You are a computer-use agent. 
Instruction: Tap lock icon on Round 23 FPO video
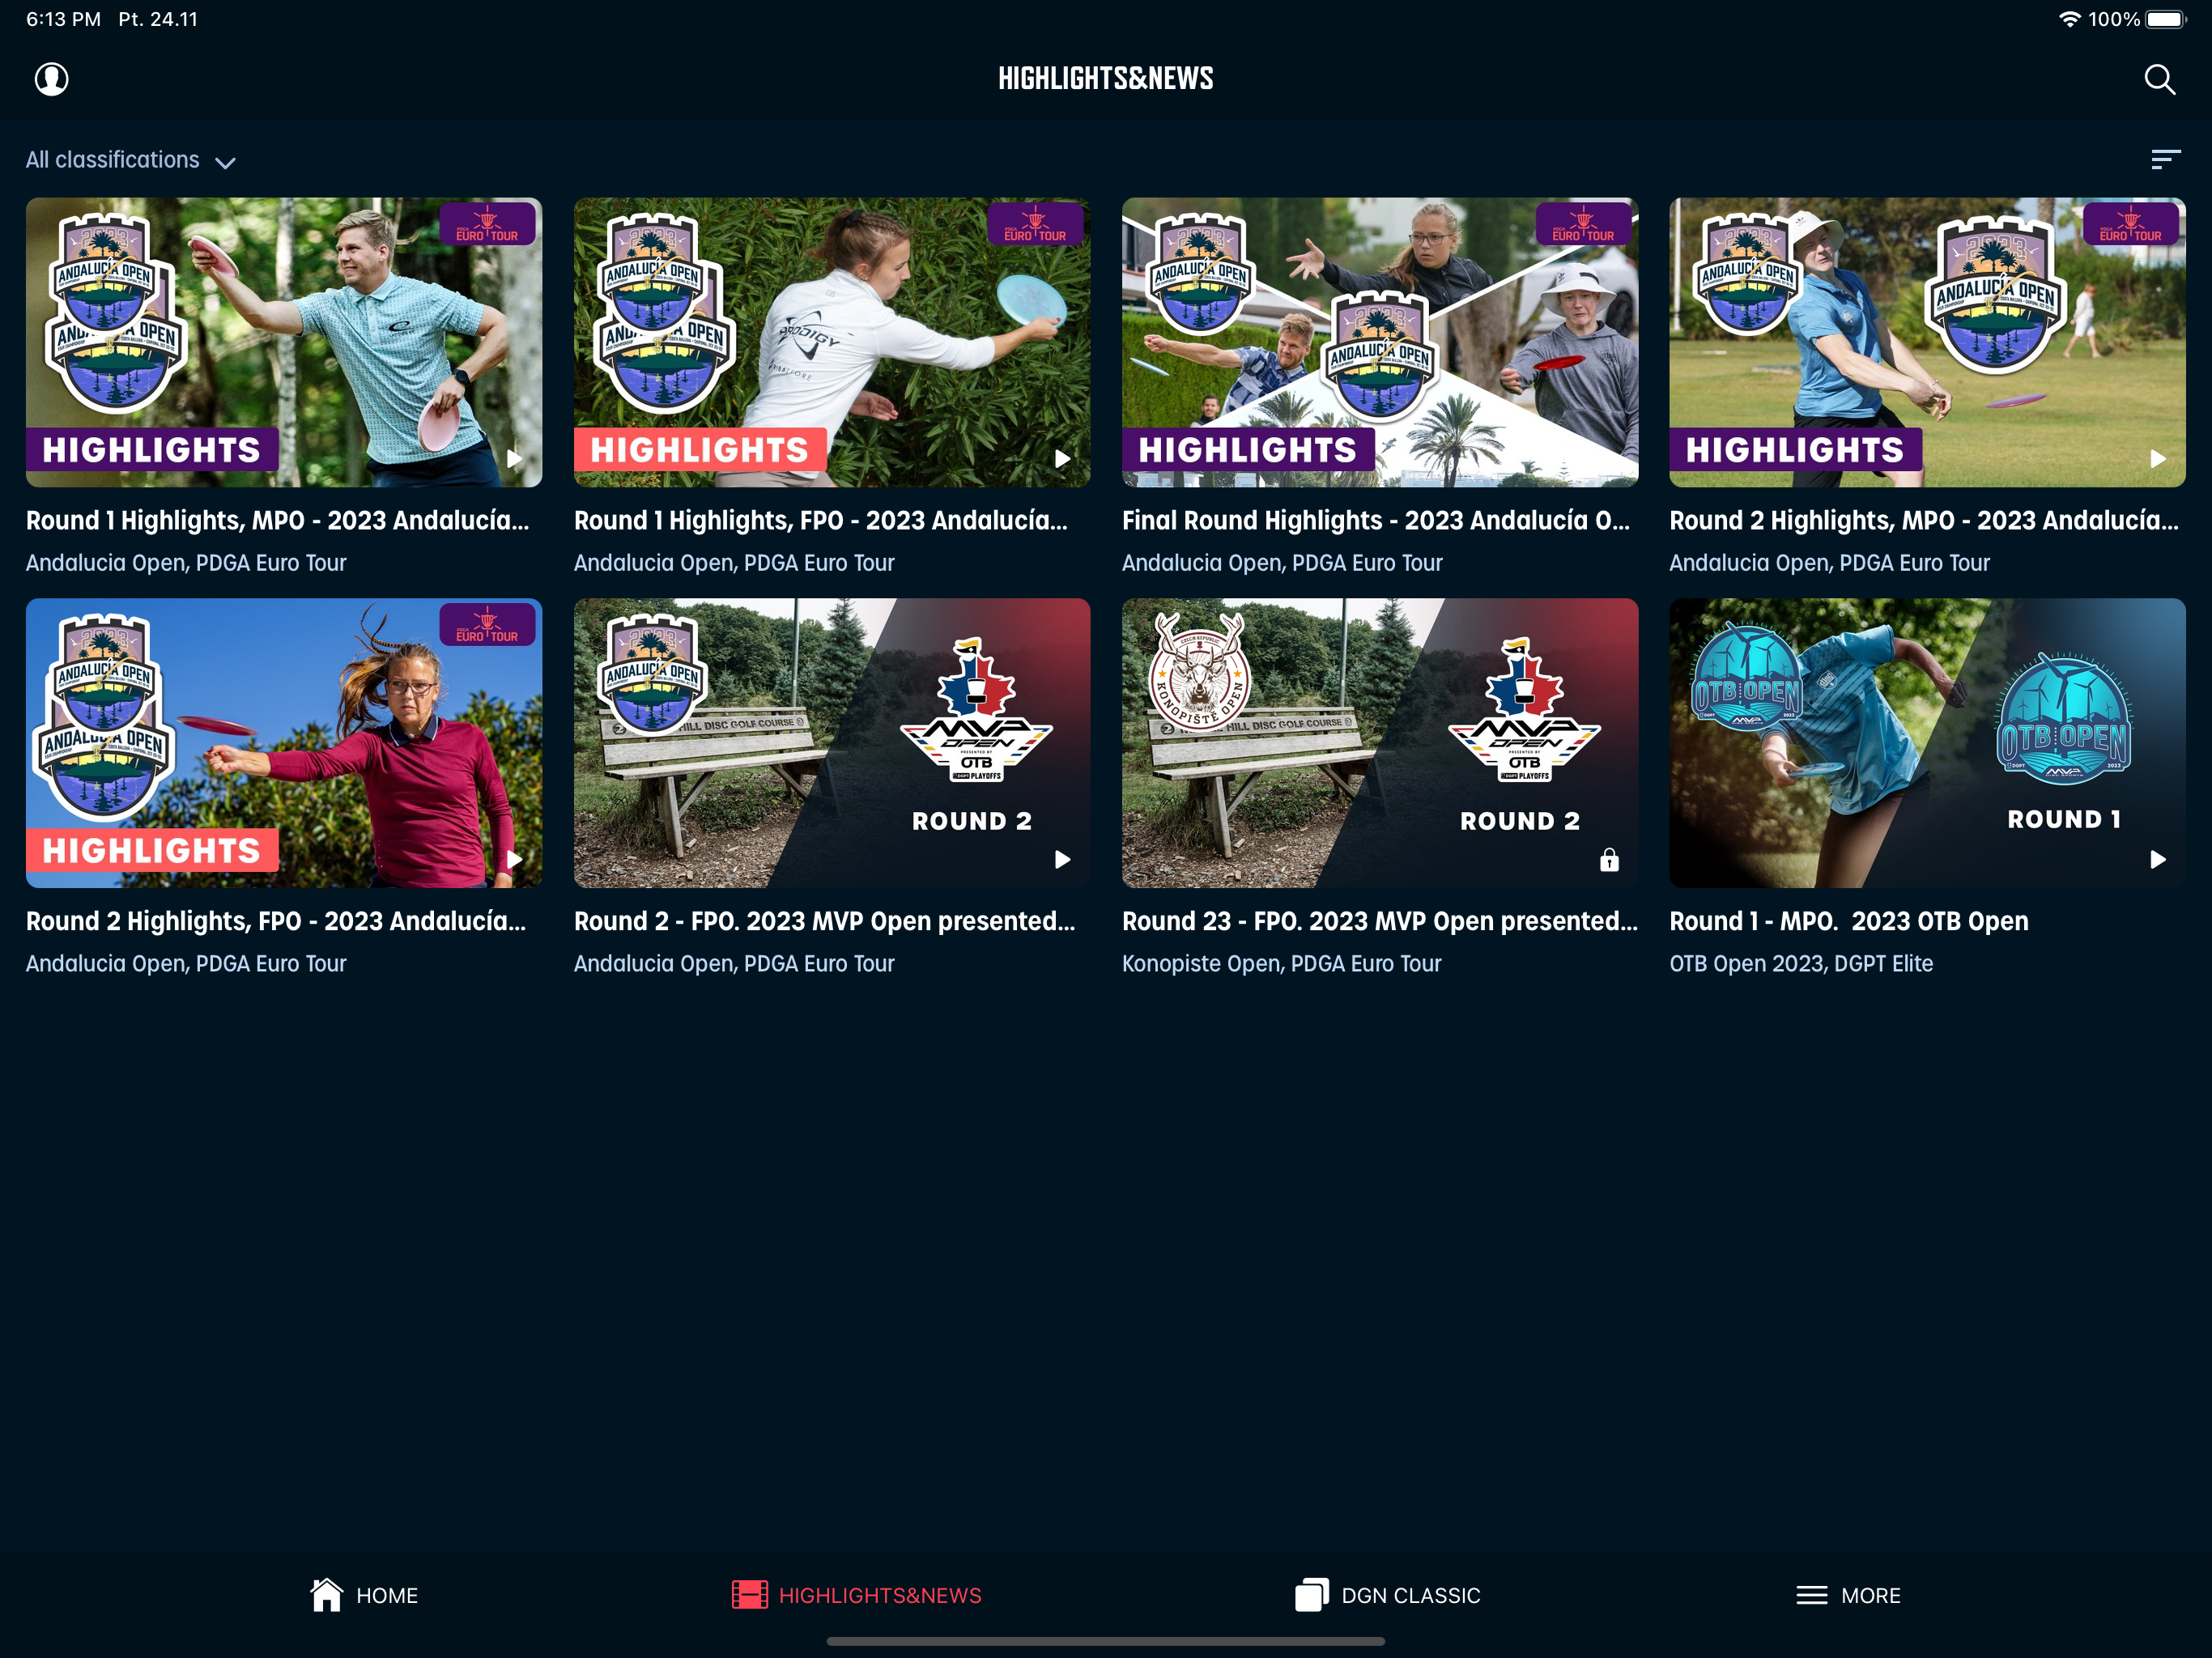1609,859
